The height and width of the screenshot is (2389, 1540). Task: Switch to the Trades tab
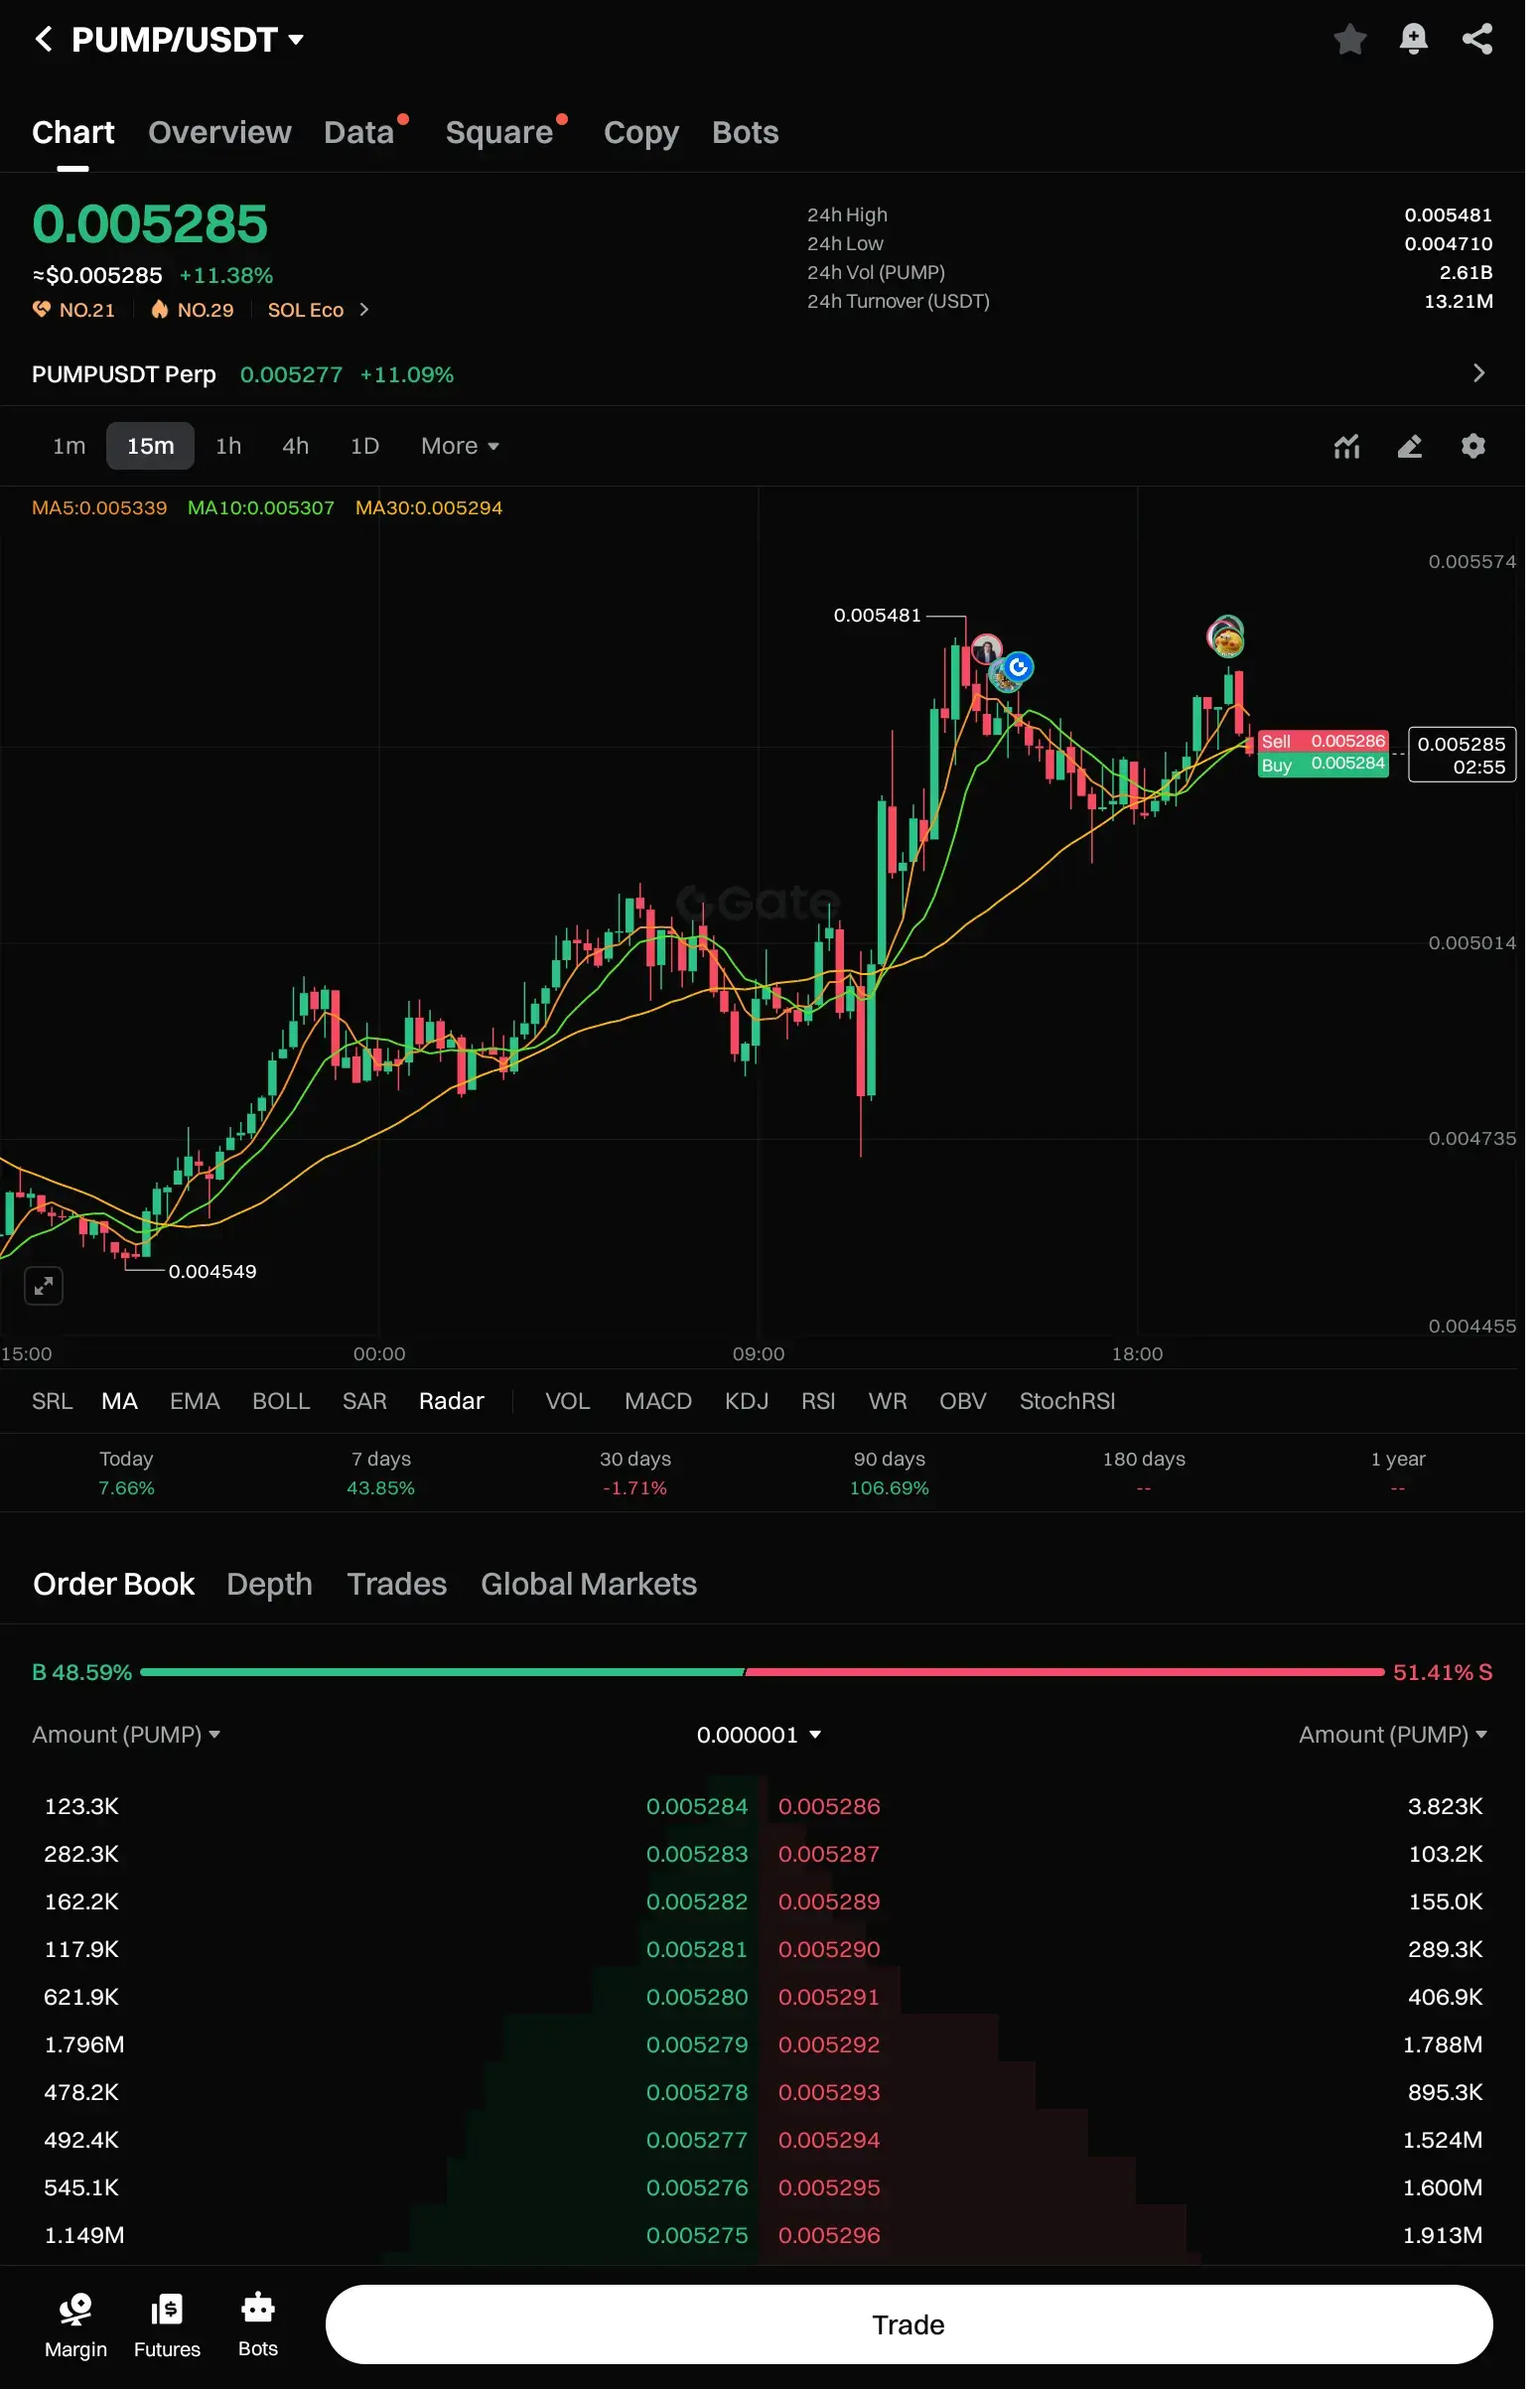click(x=396, y=1584)
